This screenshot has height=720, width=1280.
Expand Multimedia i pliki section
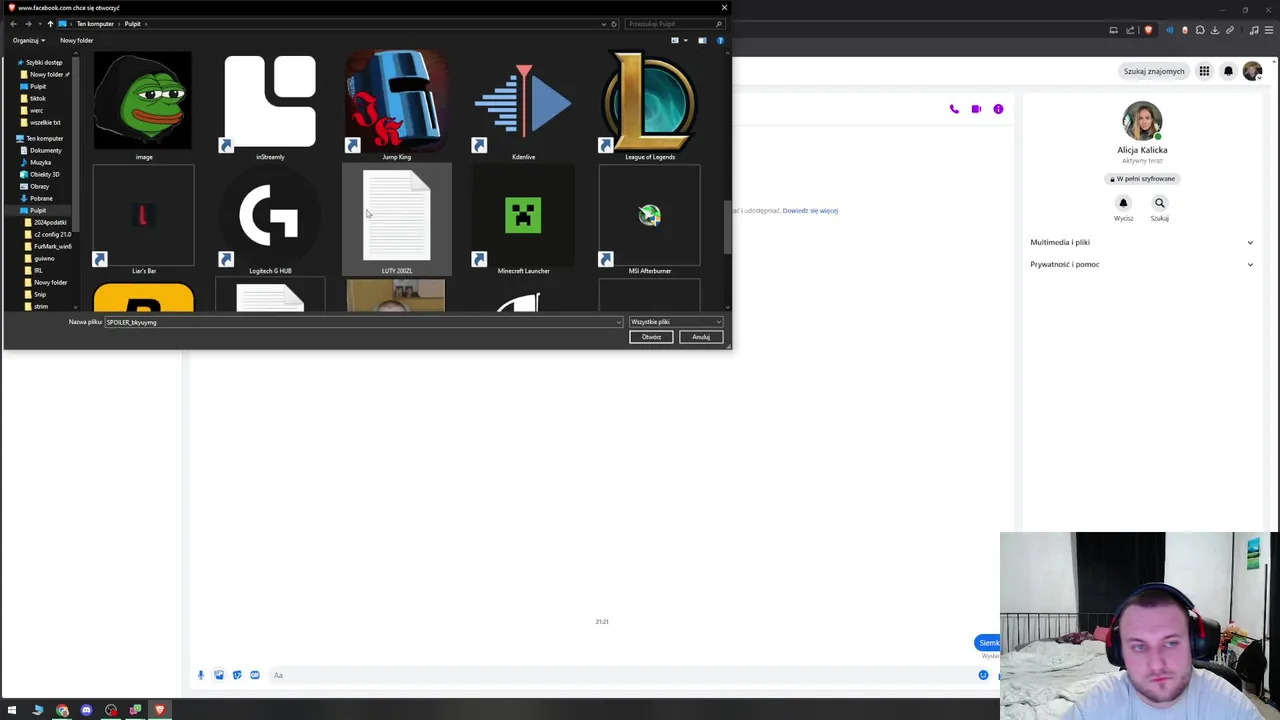pyautogui.click(x=1141, y=242)
